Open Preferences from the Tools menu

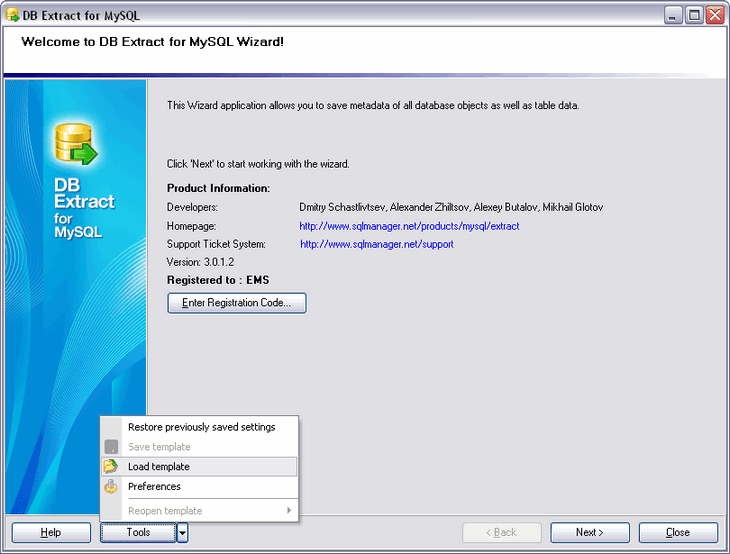click(x=199, y=486)
